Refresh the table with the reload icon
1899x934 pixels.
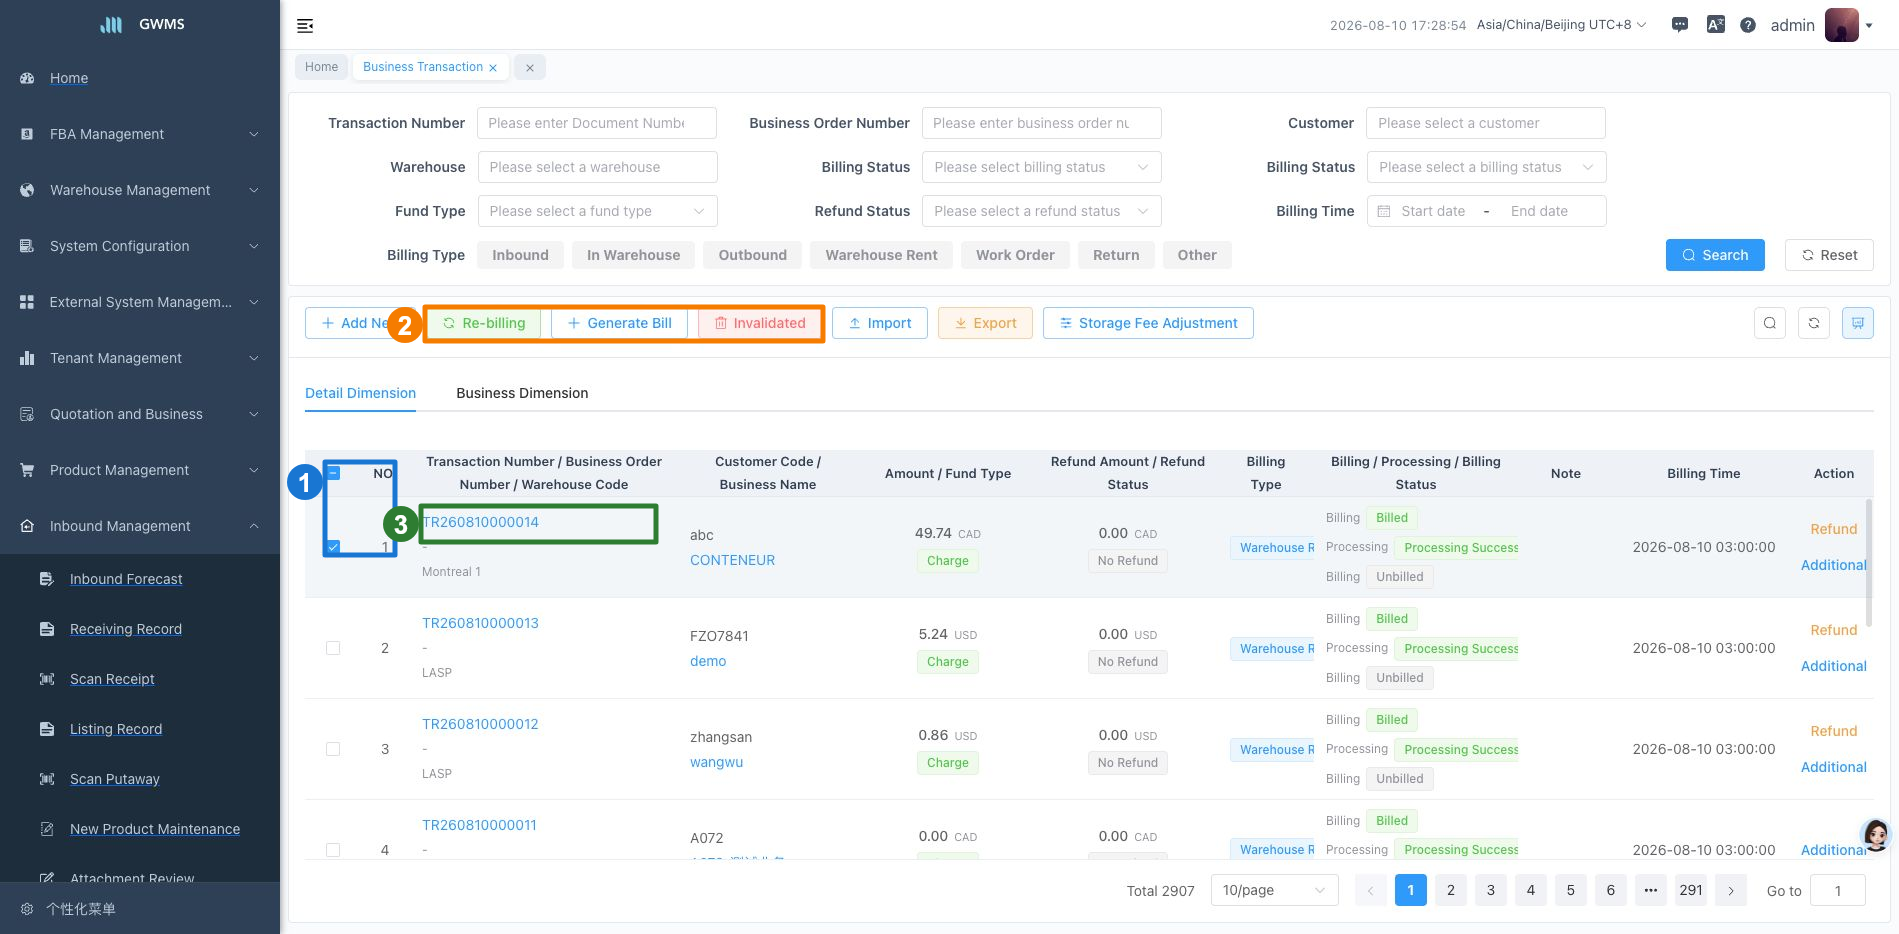point(1814,323)
